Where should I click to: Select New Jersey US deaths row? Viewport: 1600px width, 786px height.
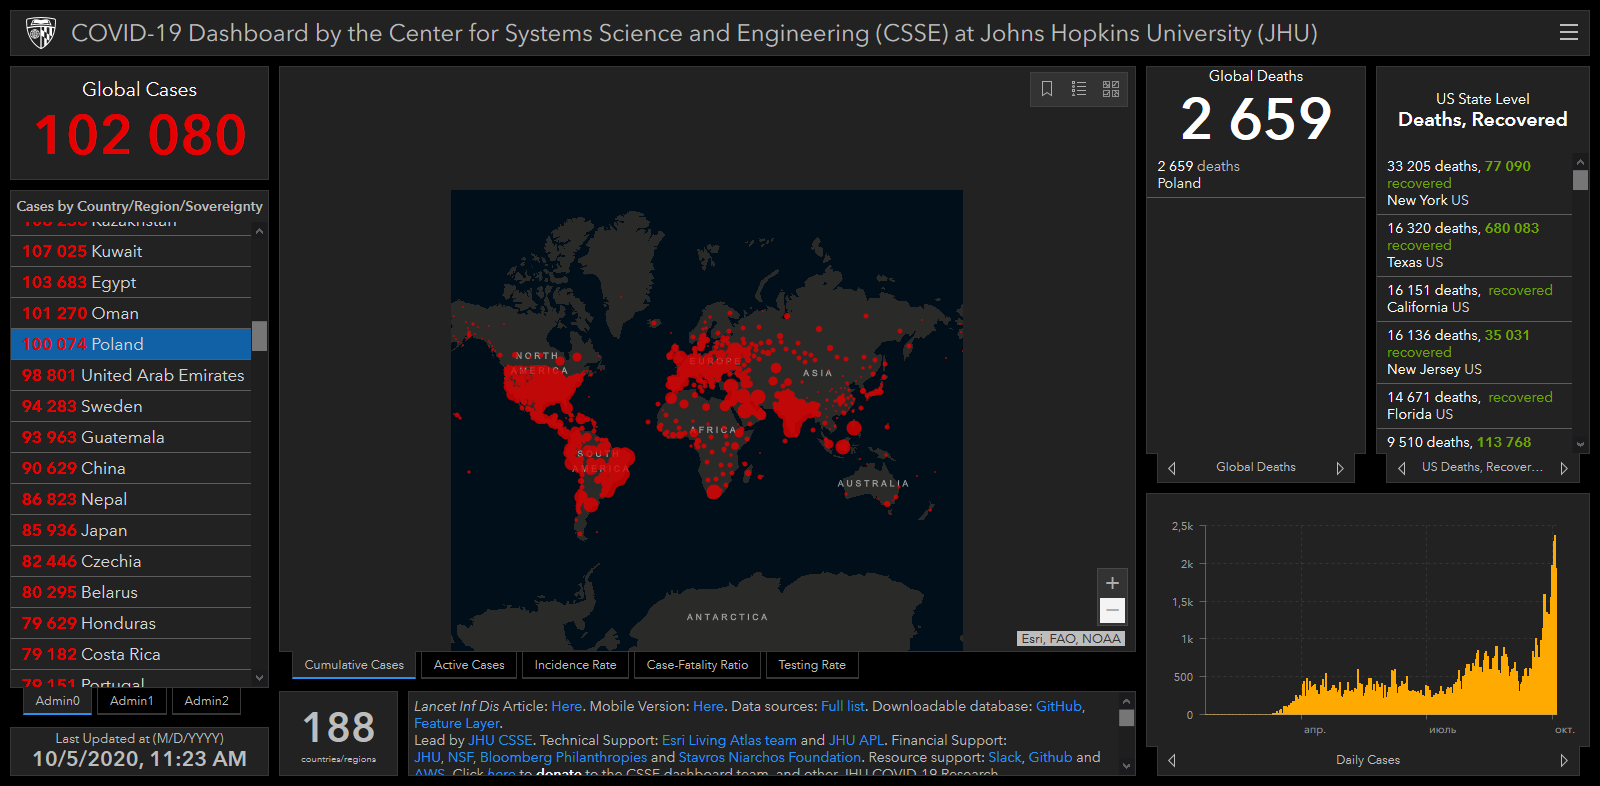pos(1475,352)
